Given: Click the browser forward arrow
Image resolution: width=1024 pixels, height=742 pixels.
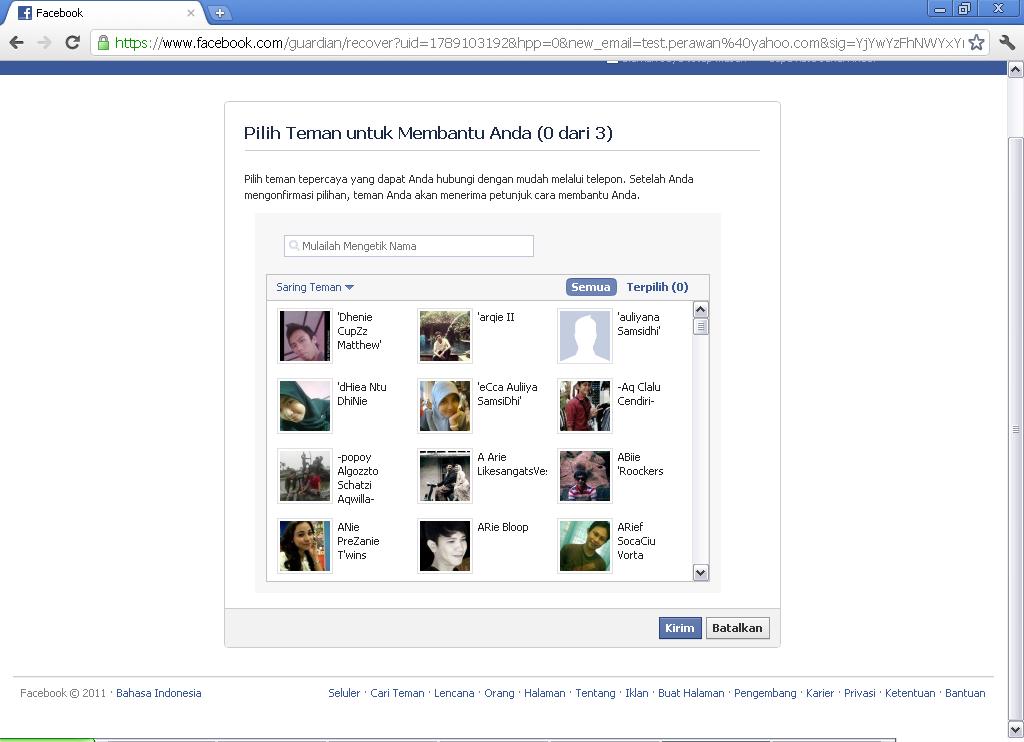Looking at the screenshot, I should [44, 43].
